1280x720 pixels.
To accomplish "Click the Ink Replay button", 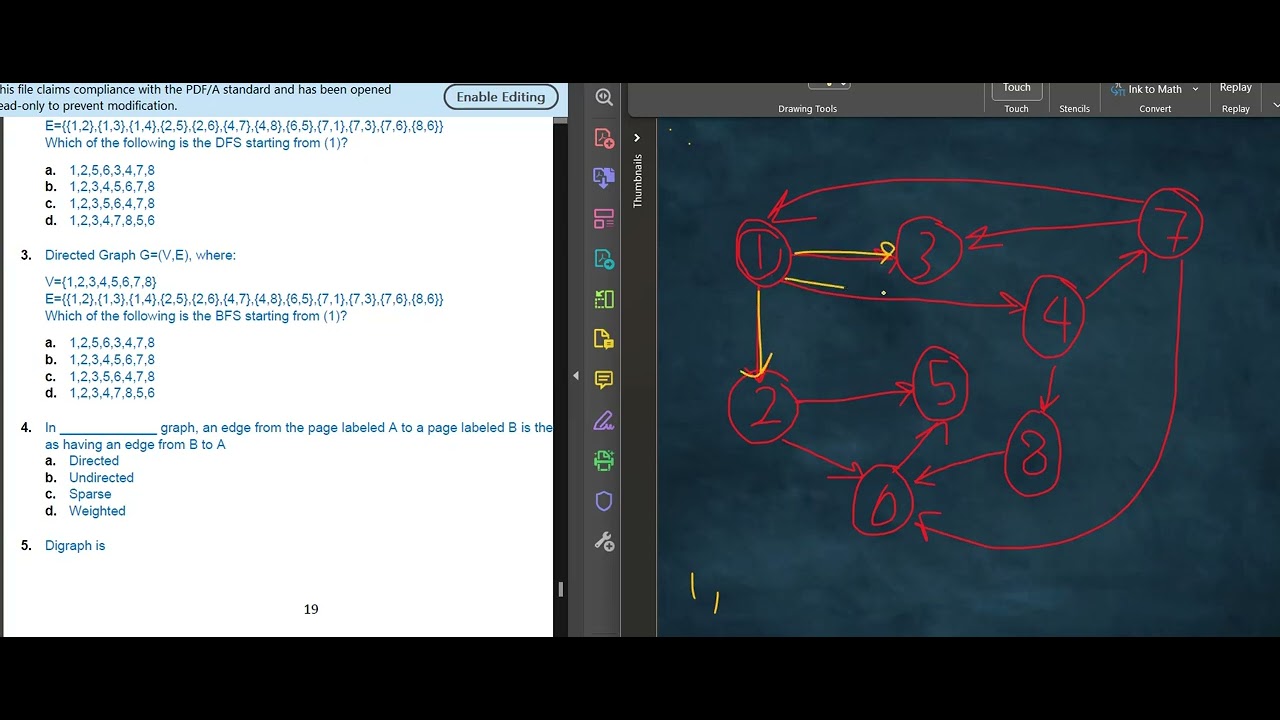I will click(x=1236, y=88).
